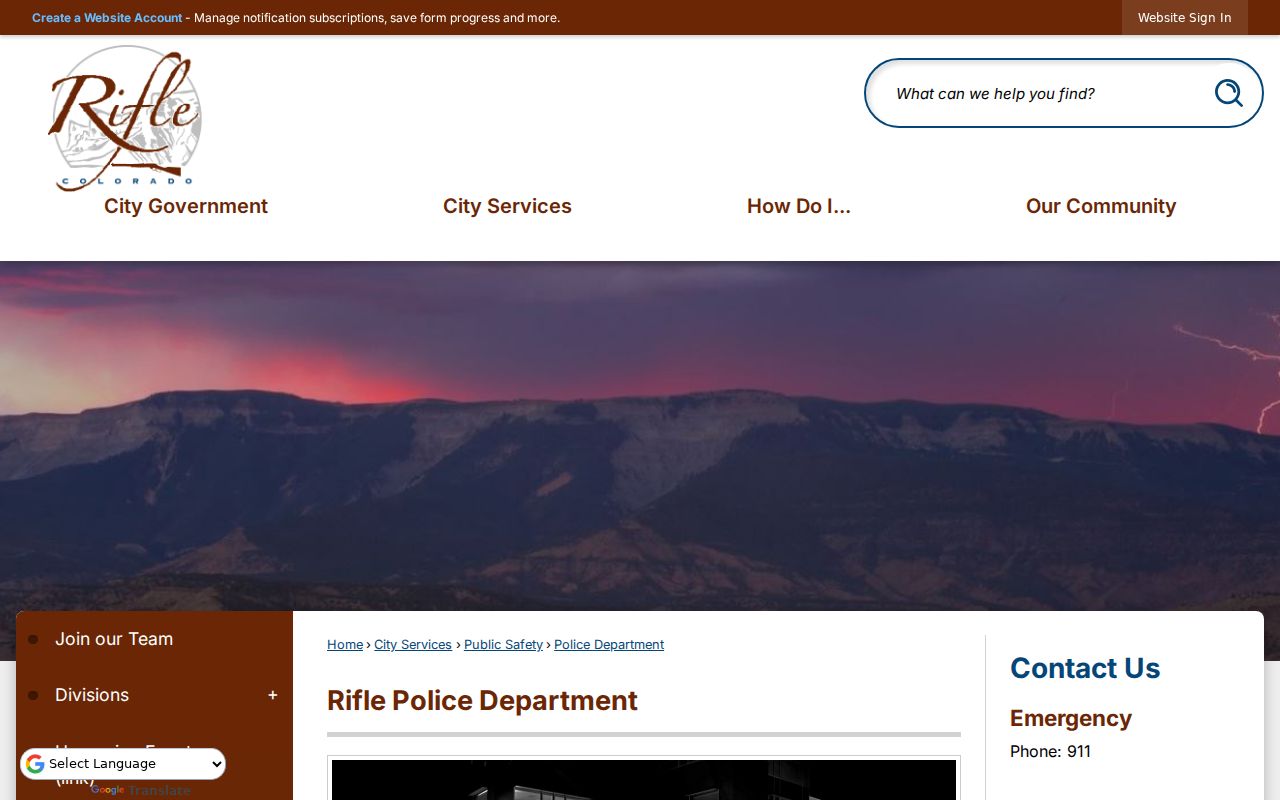This screenshot has width=1280, height=800.
Task: Click the Emergency subheading
Action: 1071,719
